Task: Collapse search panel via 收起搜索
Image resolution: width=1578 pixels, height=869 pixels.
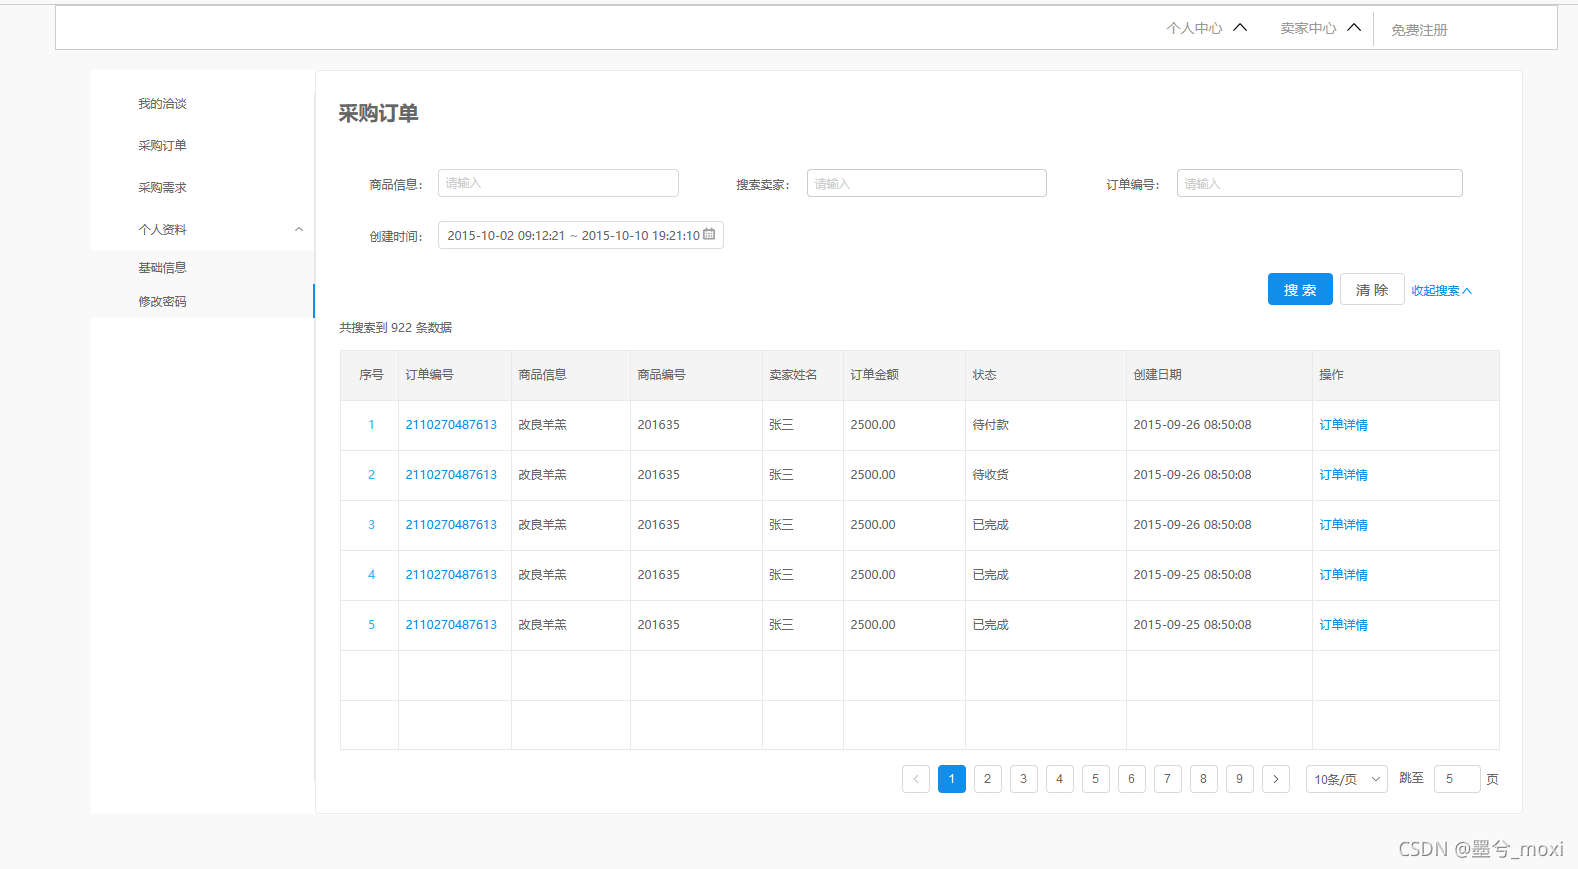Action: (1441, 291)
